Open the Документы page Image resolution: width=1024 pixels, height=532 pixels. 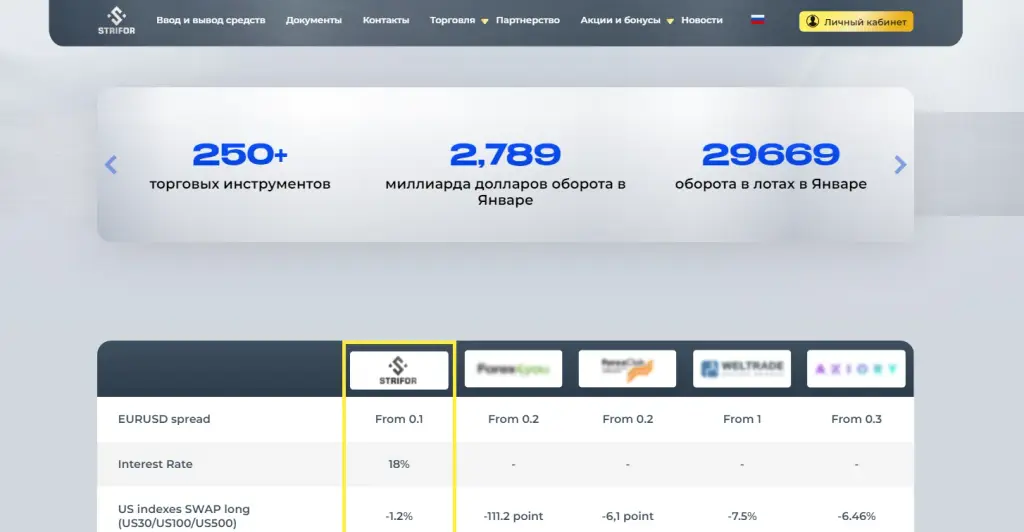313,20
